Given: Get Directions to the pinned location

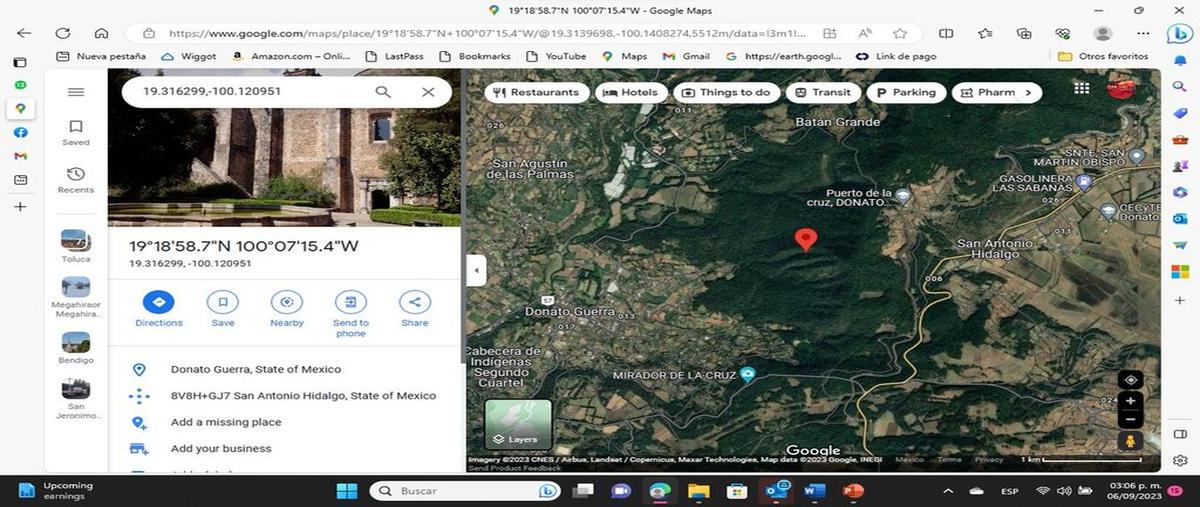Looking at the screenshot, I should click(x=159, y=308).
